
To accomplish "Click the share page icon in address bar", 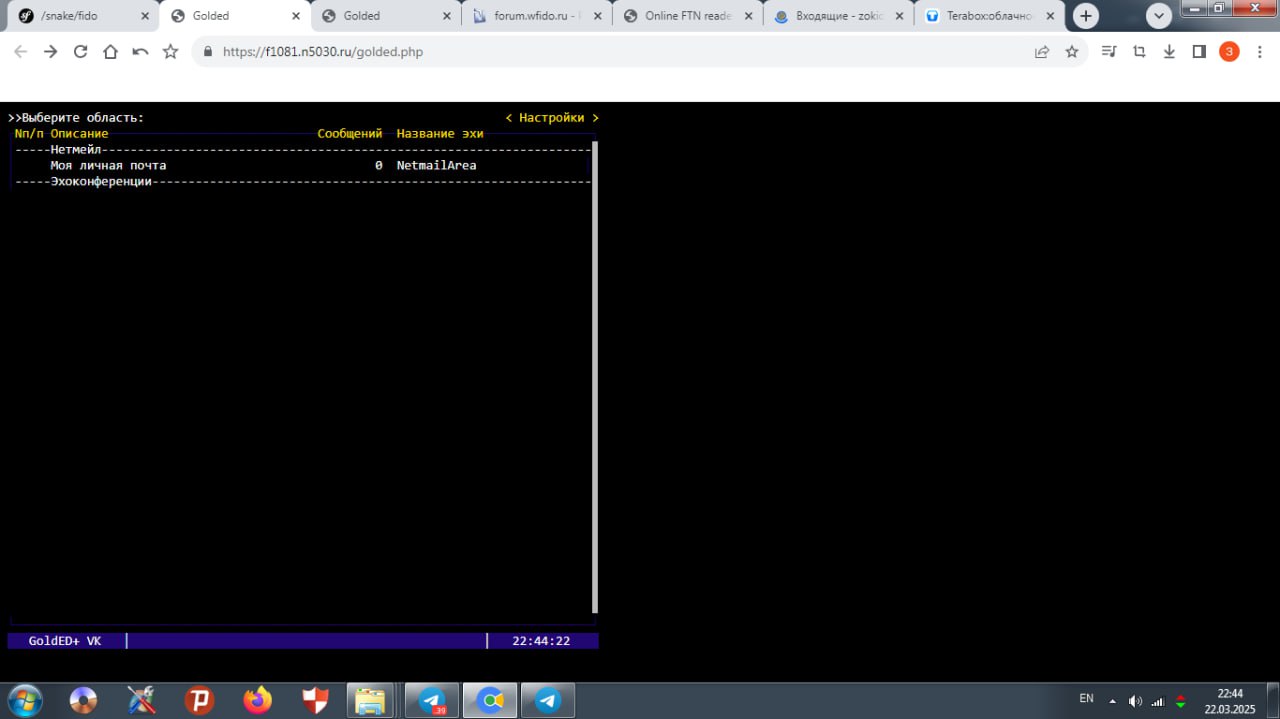I will click(x=1042, y=52).
